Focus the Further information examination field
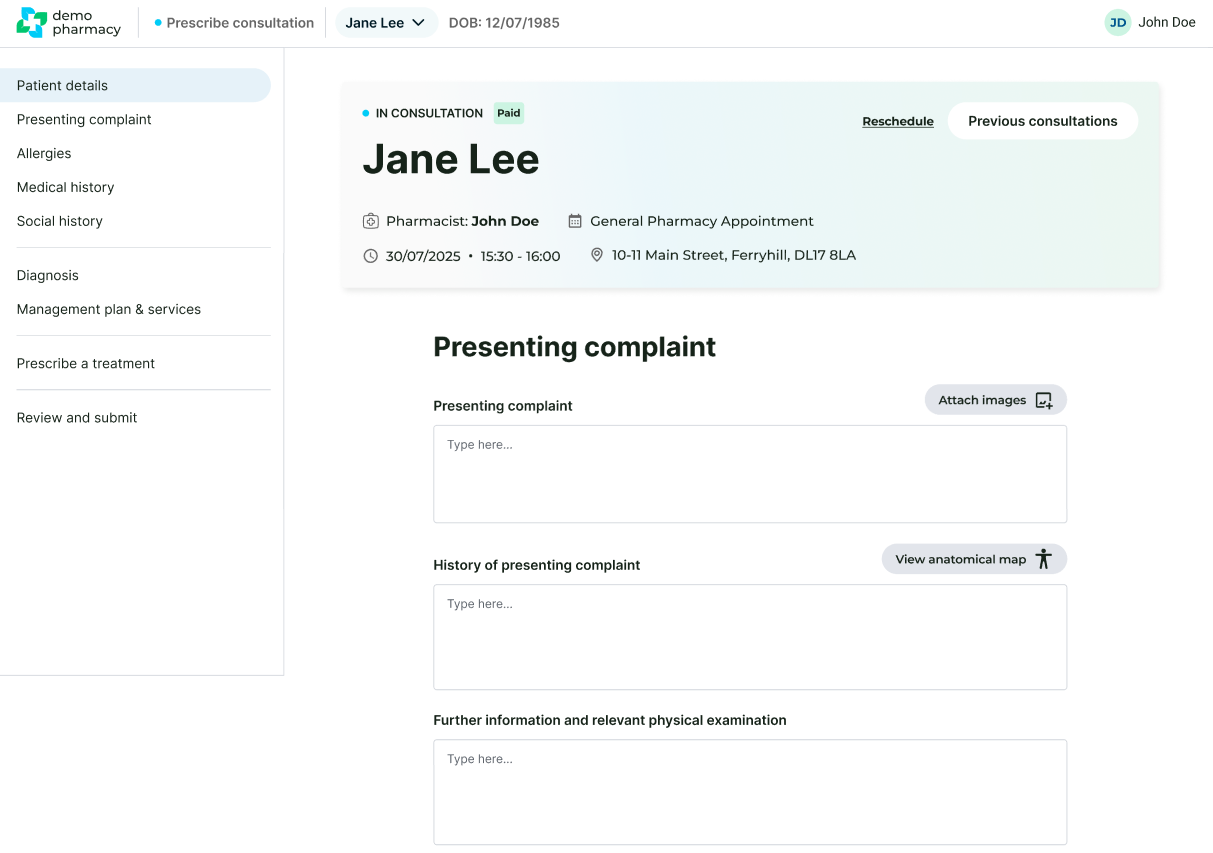The width and height of the screenshot is (1213, 853). [749, 792]
